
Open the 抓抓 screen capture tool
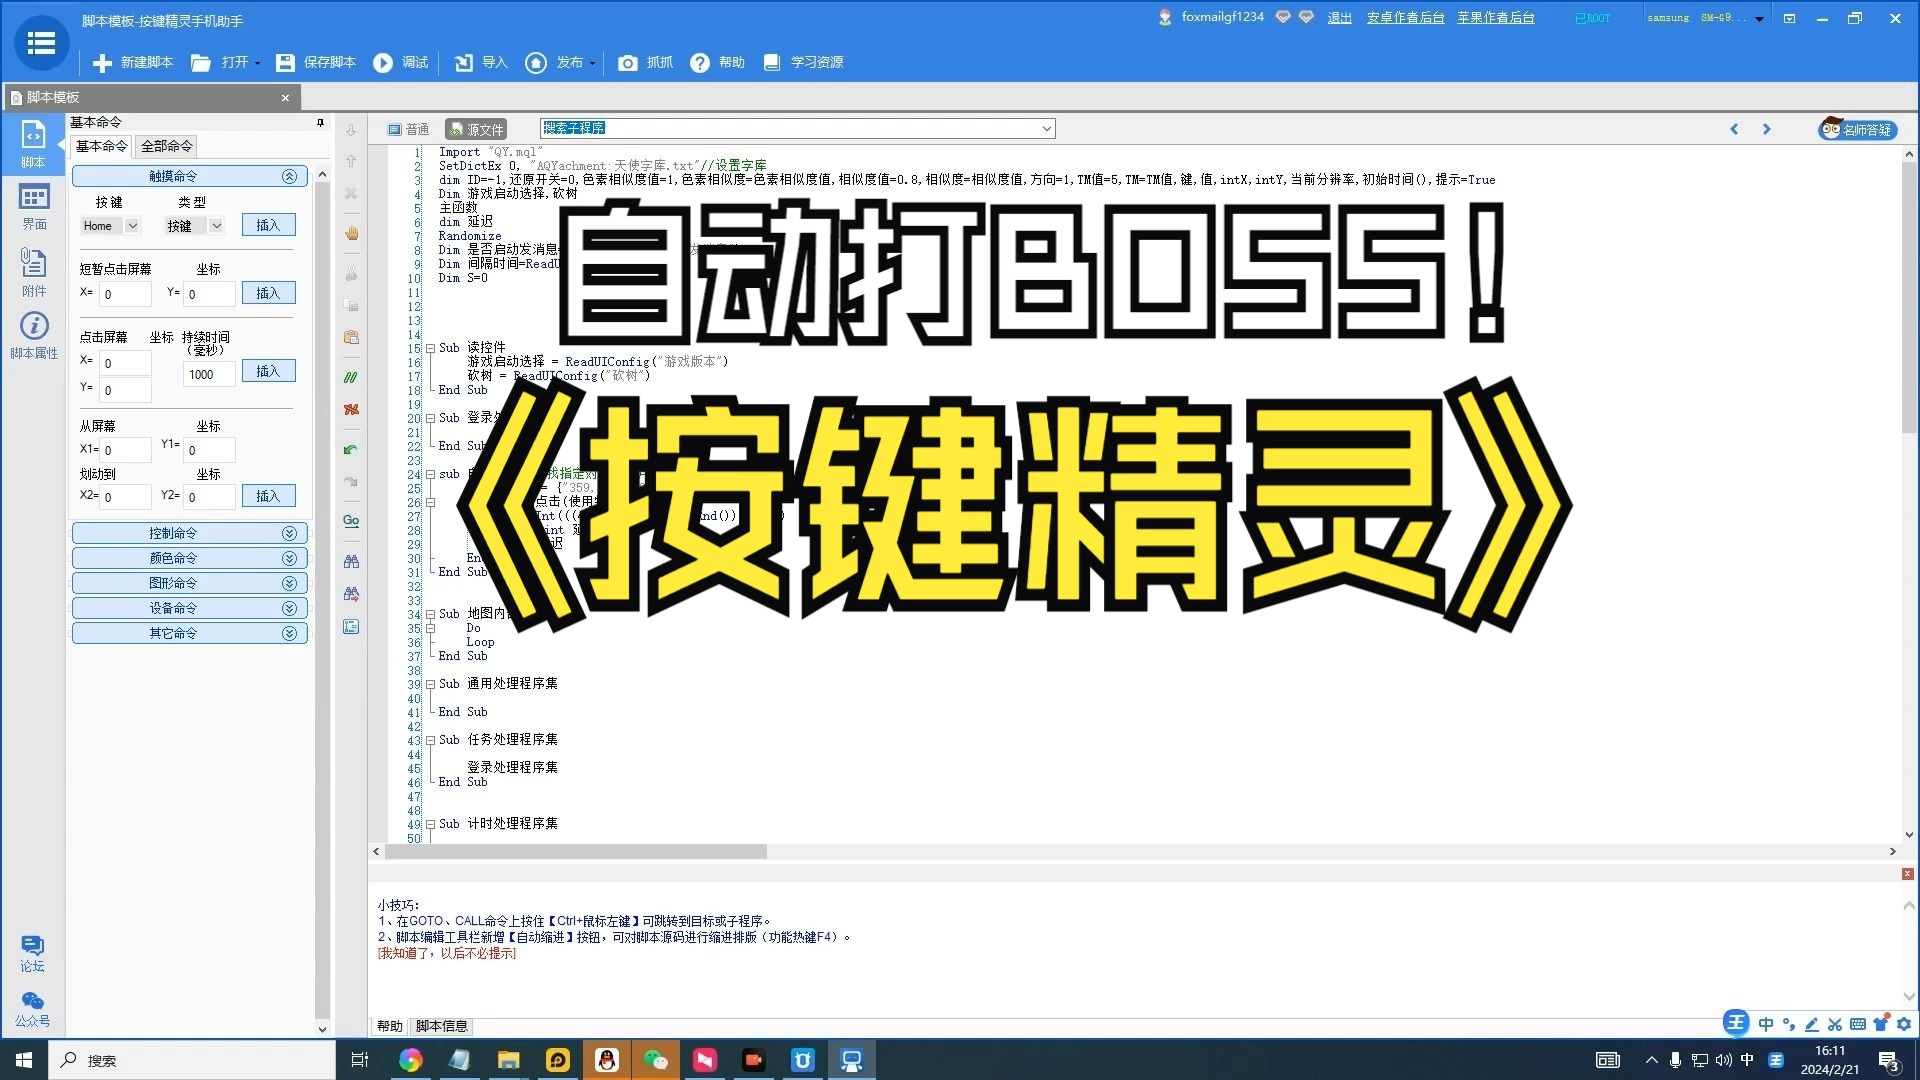(646, 63)
